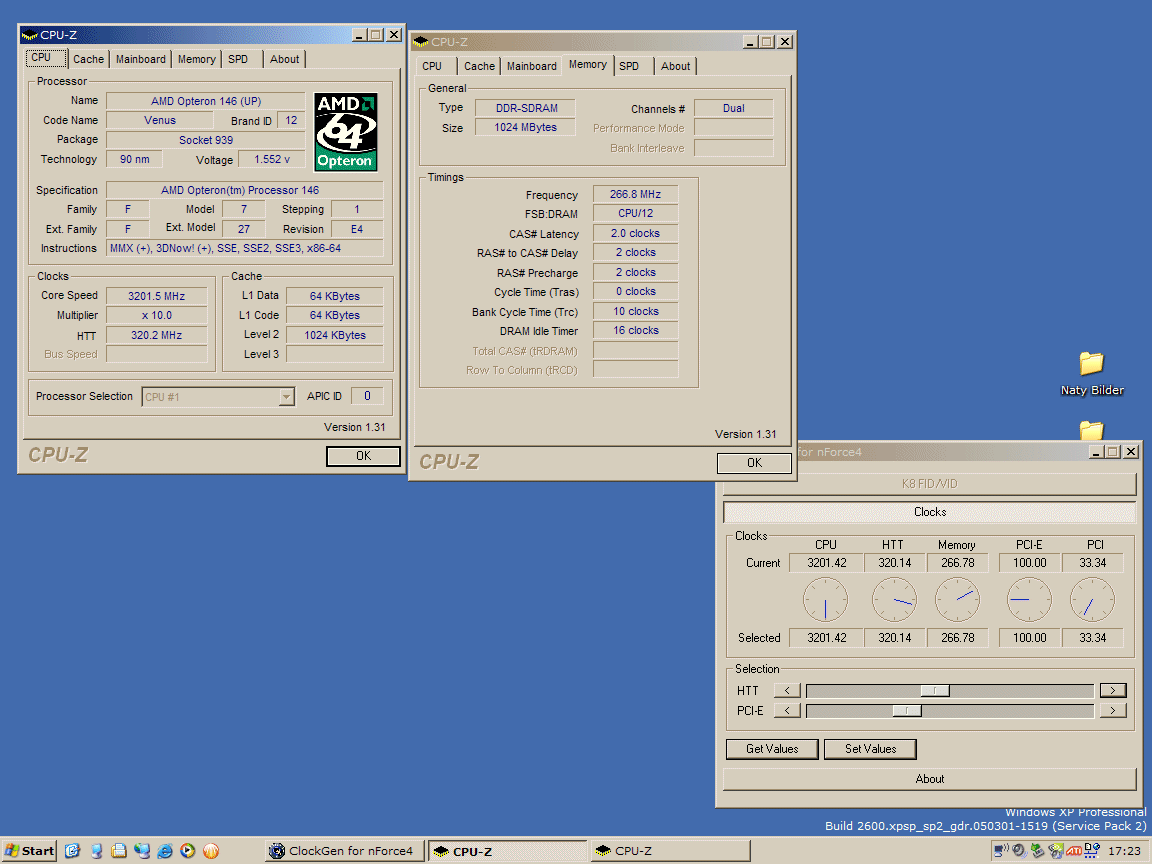Click Set Values in ClockGen
The height and width of the screenshot is (864, 1152).
871,749
